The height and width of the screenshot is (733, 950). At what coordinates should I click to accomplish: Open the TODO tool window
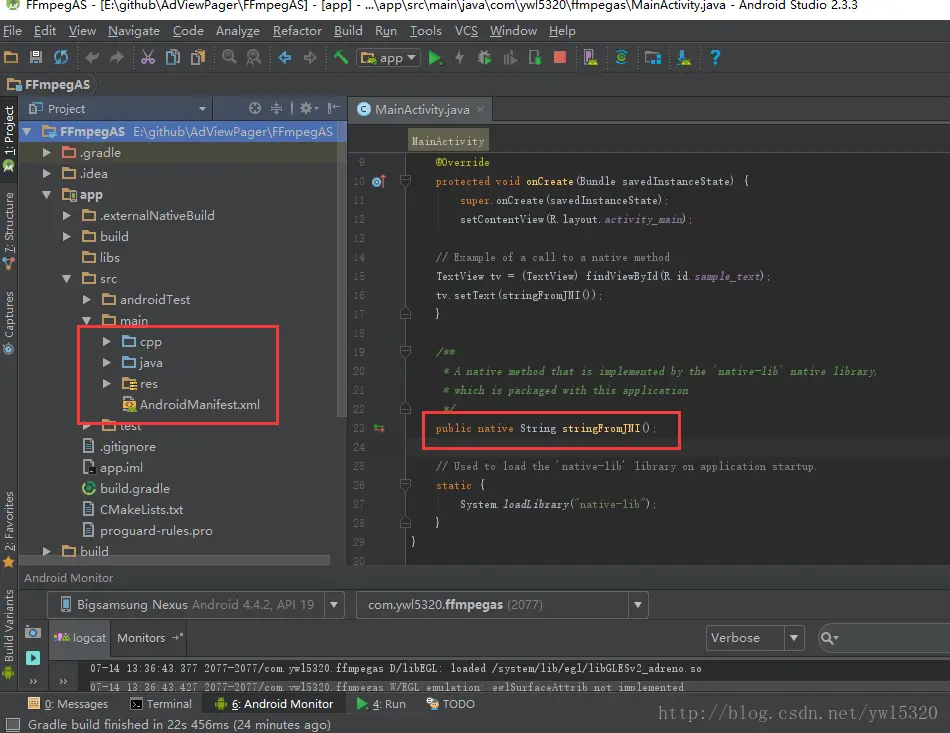(x=451, y=704)
